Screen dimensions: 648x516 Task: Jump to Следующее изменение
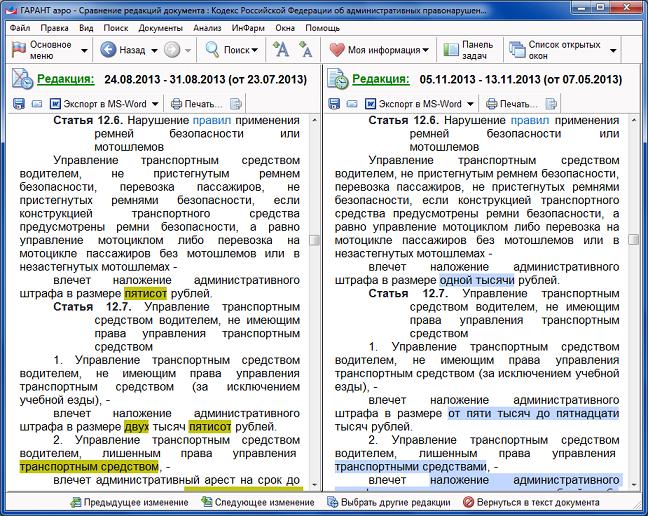[250, 502]
